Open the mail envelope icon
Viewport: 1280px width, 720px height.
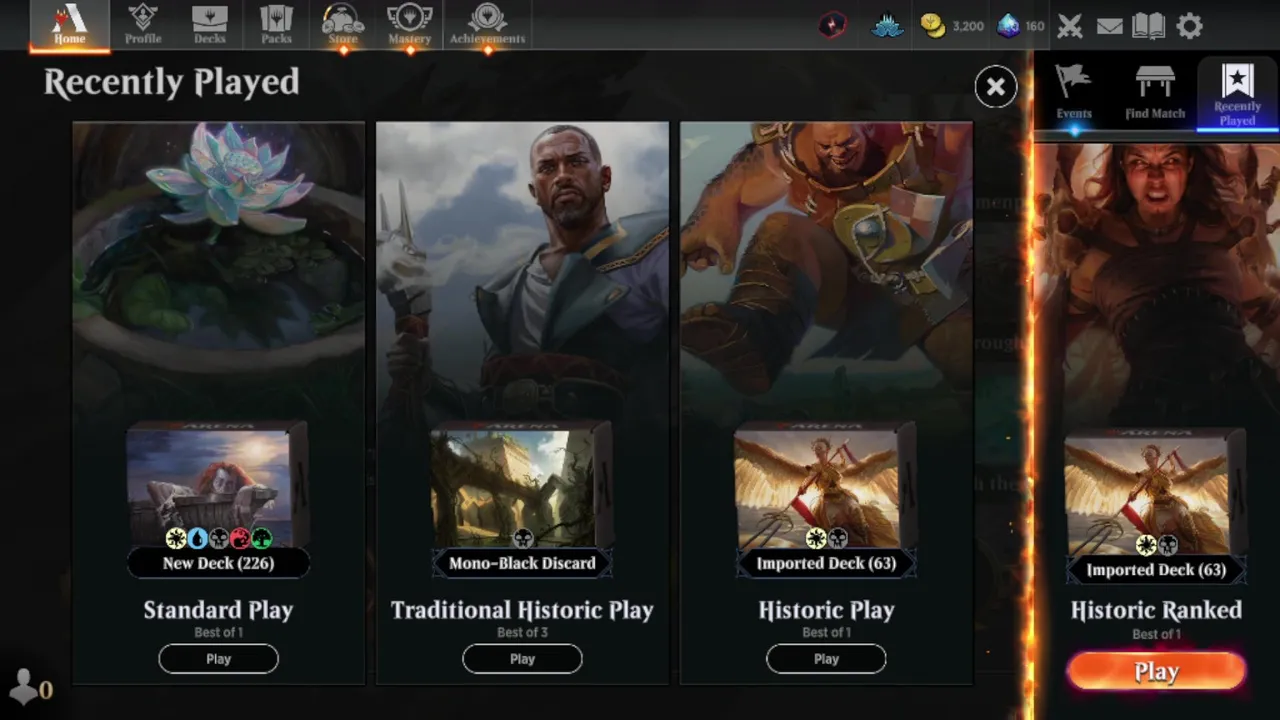(x=1109, y=27)
